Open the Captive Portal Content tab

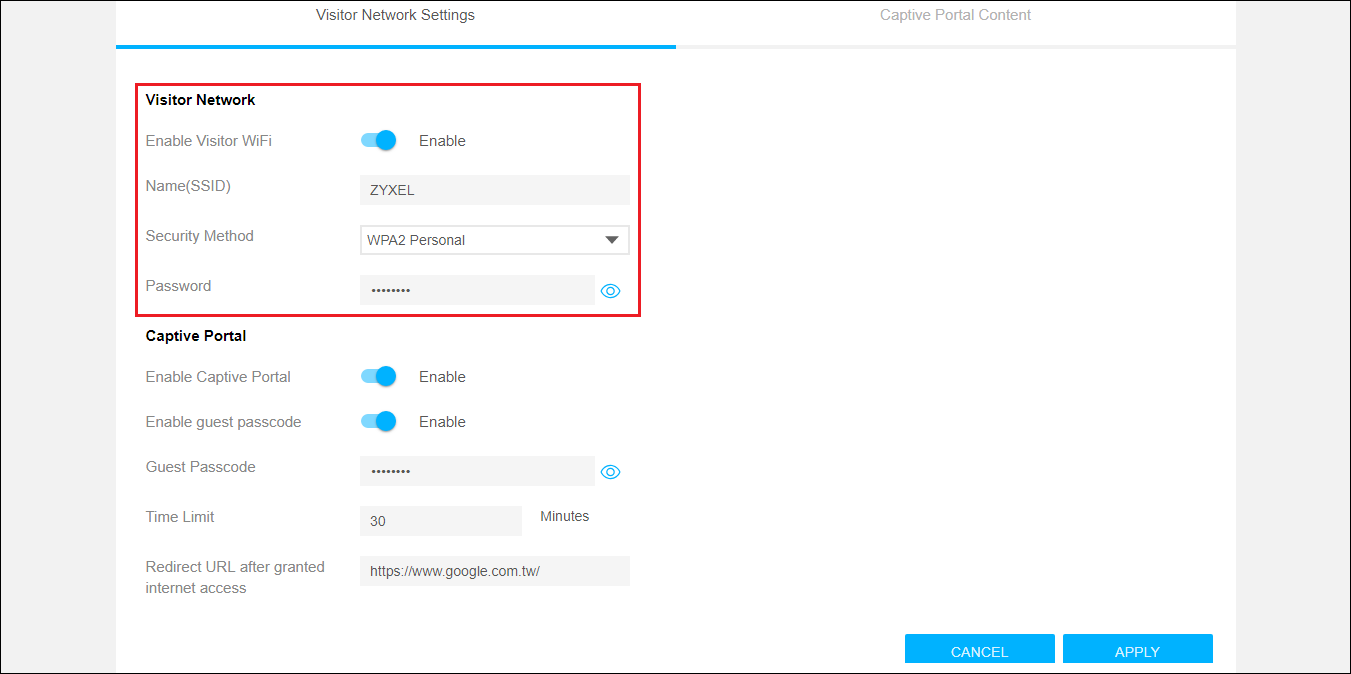coord(955,16)
